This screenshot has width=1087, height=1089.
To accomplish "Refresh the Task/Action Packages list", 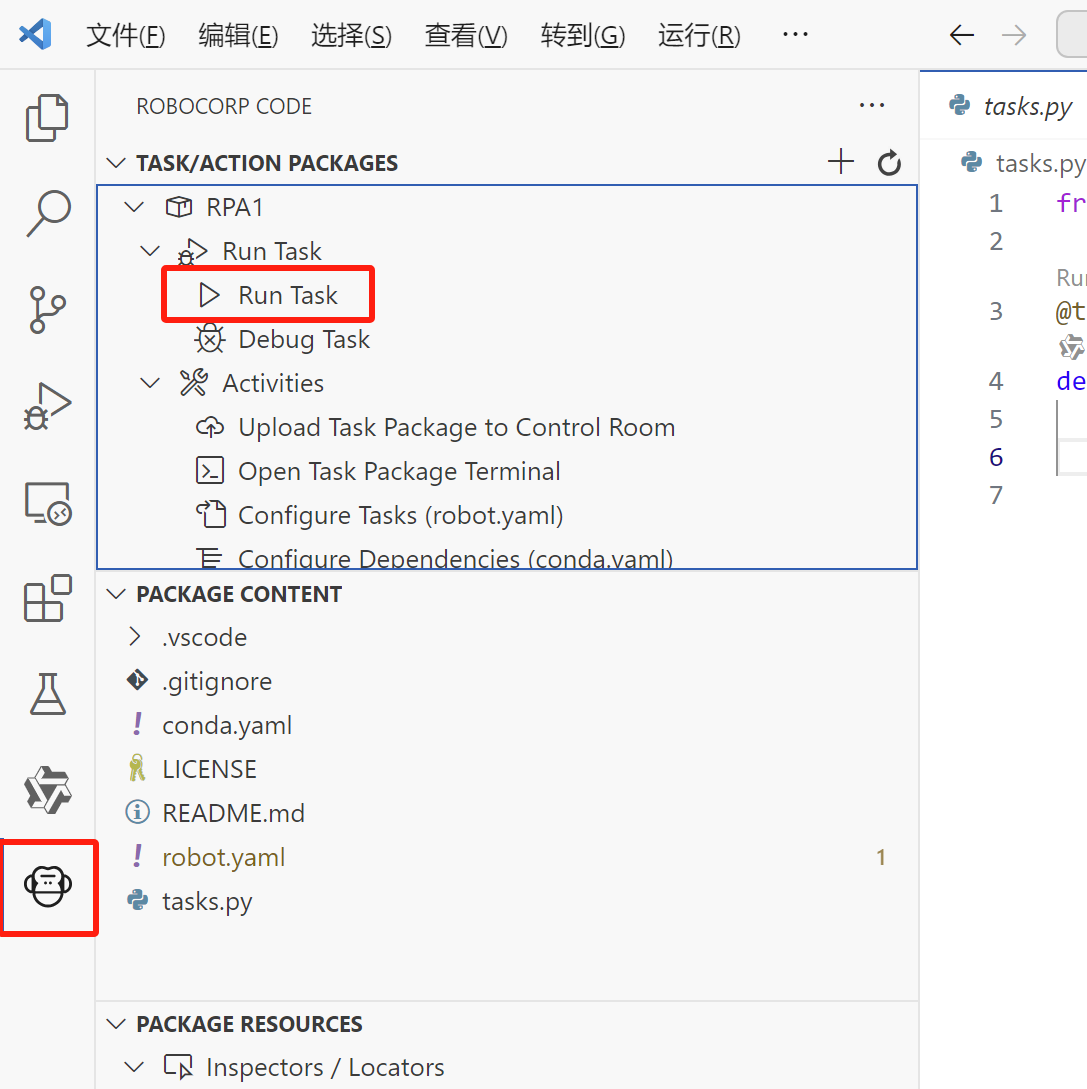I will click(x=889, y=163).
